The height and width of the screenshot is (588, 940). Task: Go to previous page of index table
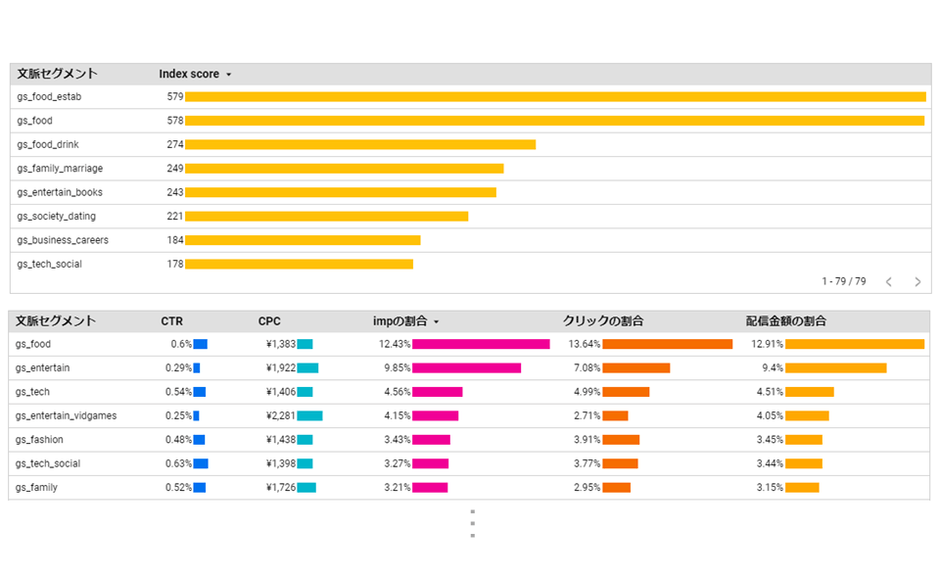point(888,282)
